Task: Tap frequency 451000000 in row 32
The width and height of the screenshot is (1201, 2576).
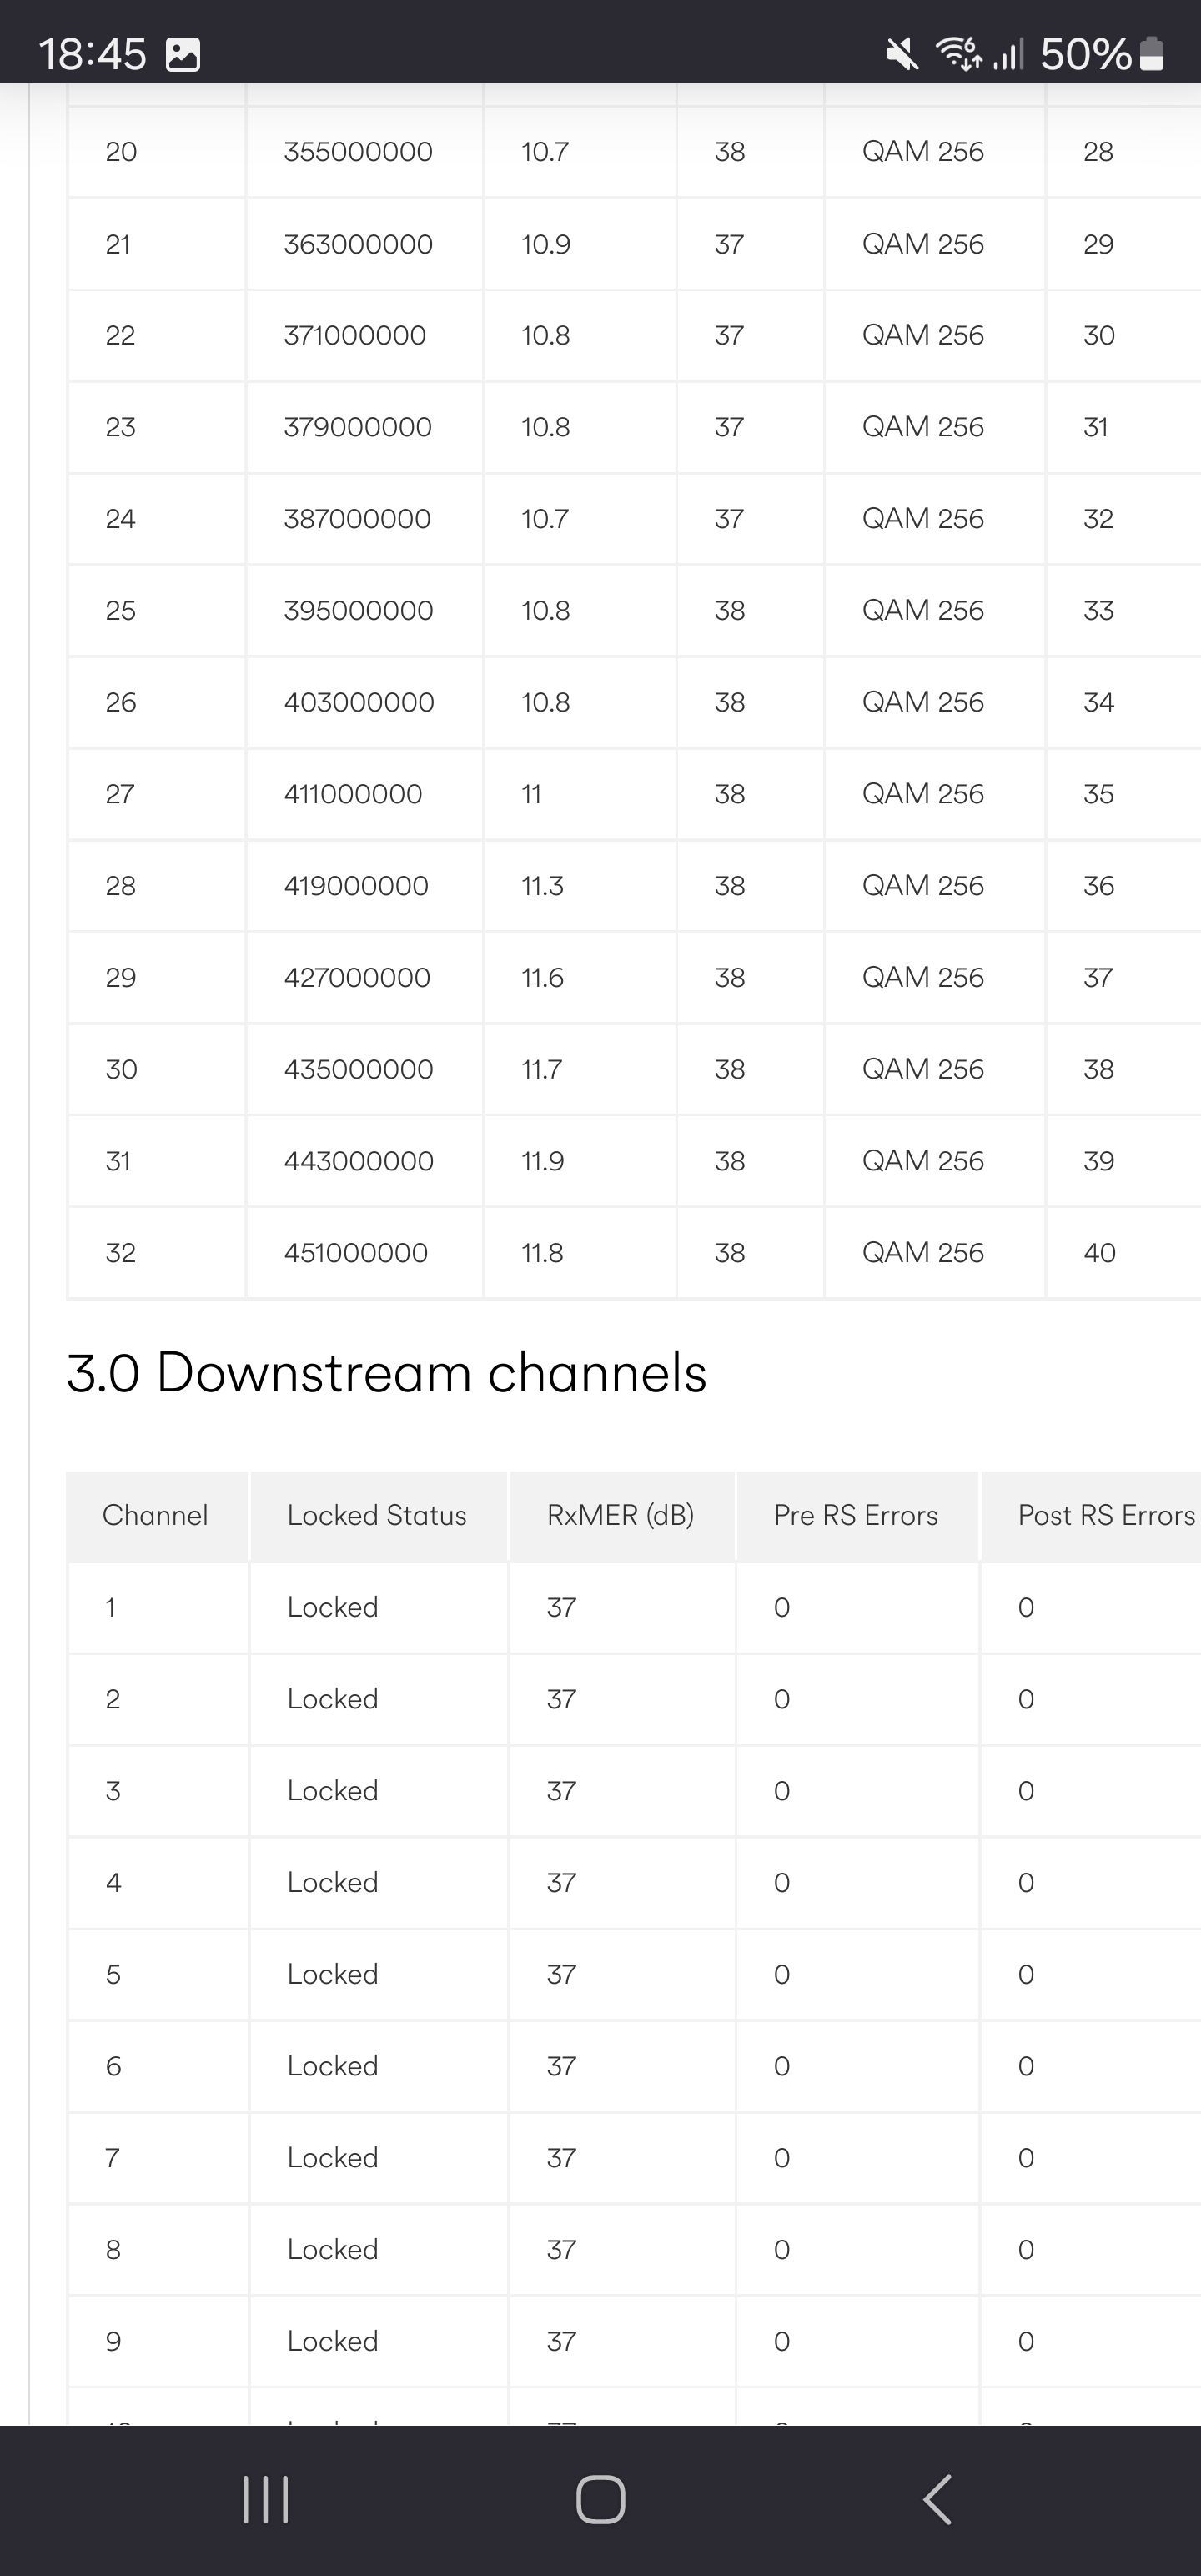Action: (x=356, y=1253)
